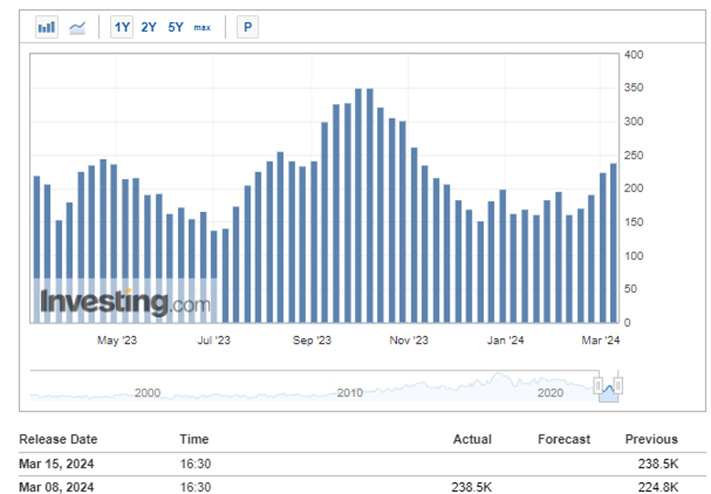
Task: Click Previous value 238.5K in Mar 15 row
Action: coord(658,464)
